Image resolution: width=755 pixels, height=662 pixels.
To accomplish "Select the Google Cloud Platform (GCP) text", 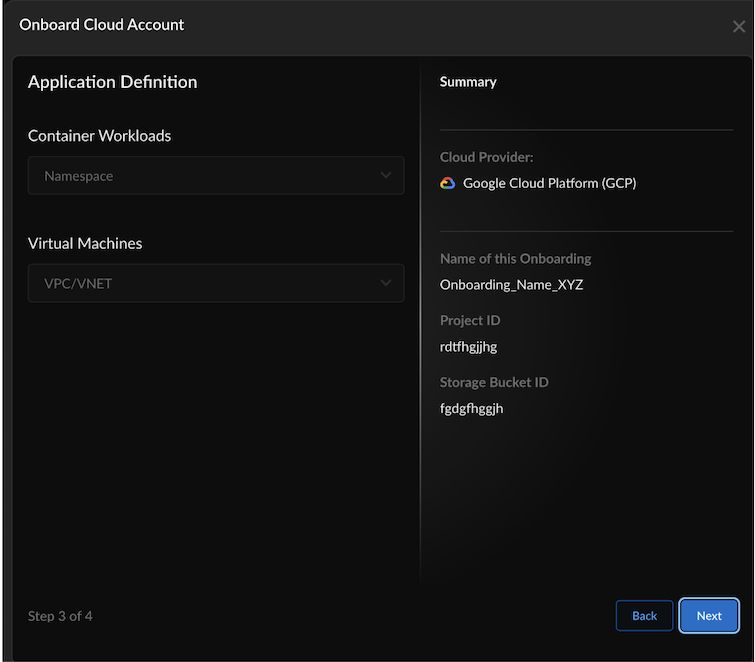I will point(549,184).
